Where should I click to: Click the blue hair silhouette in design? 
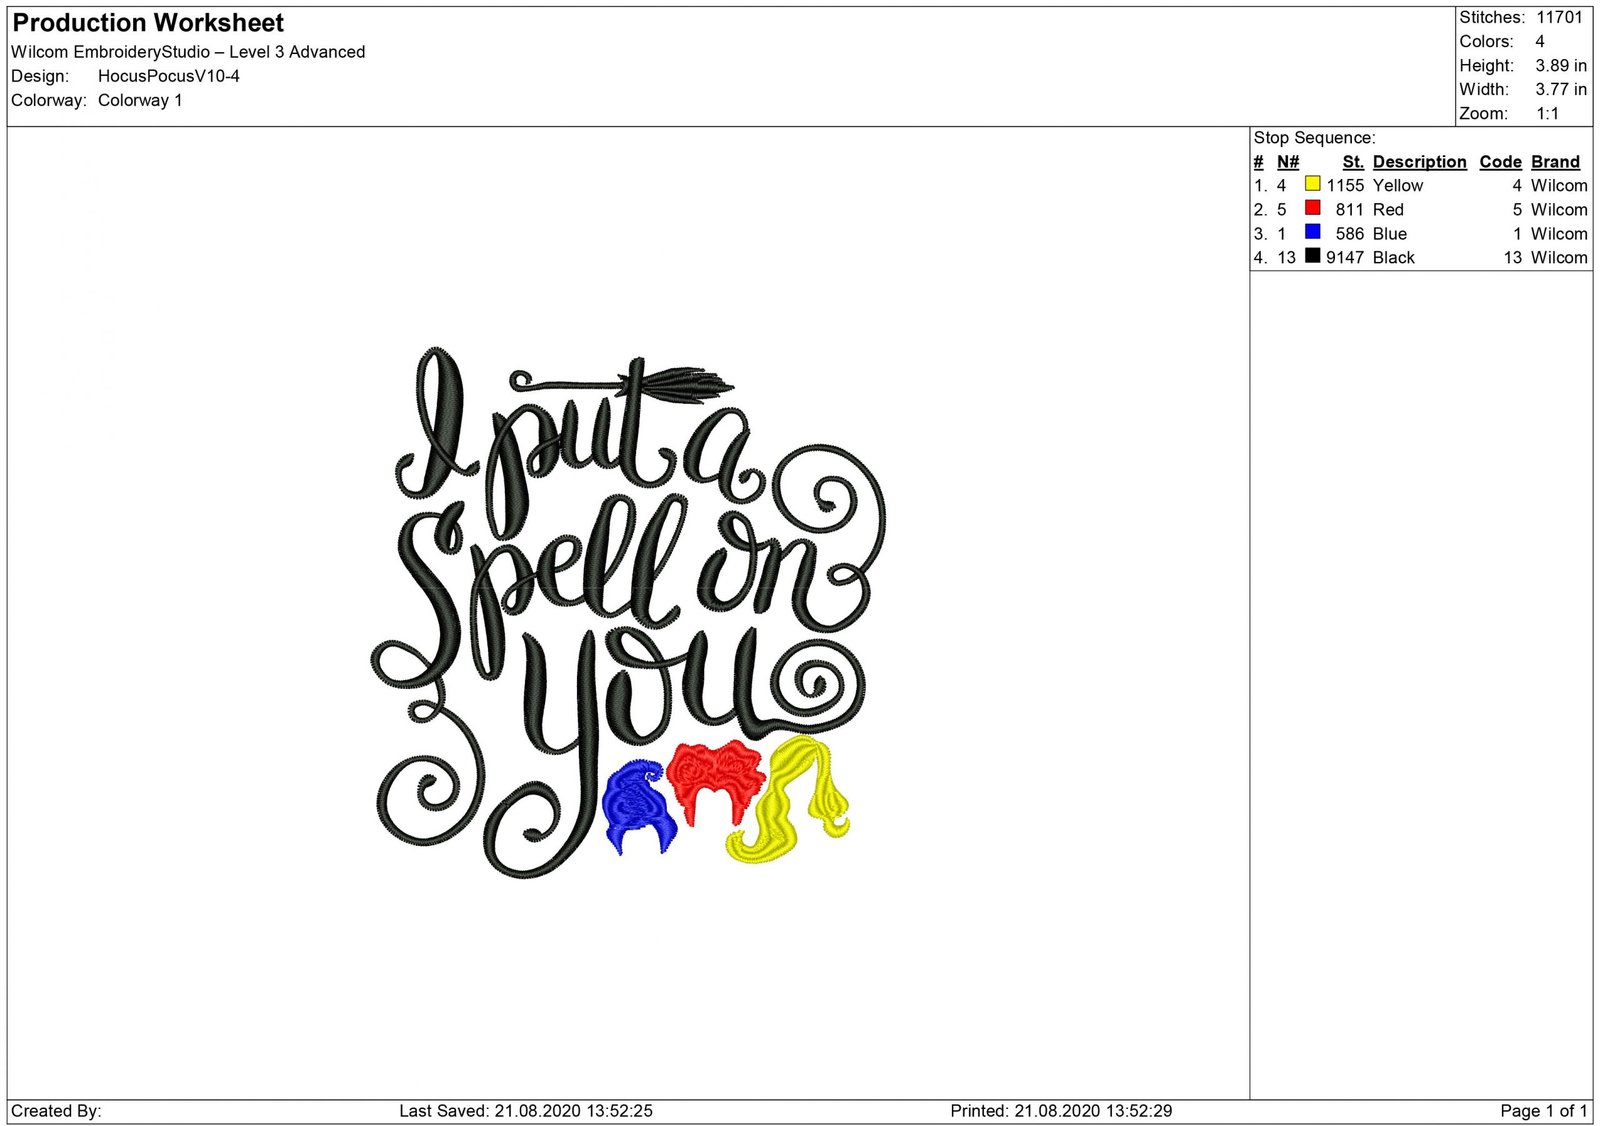coord(640,808)
